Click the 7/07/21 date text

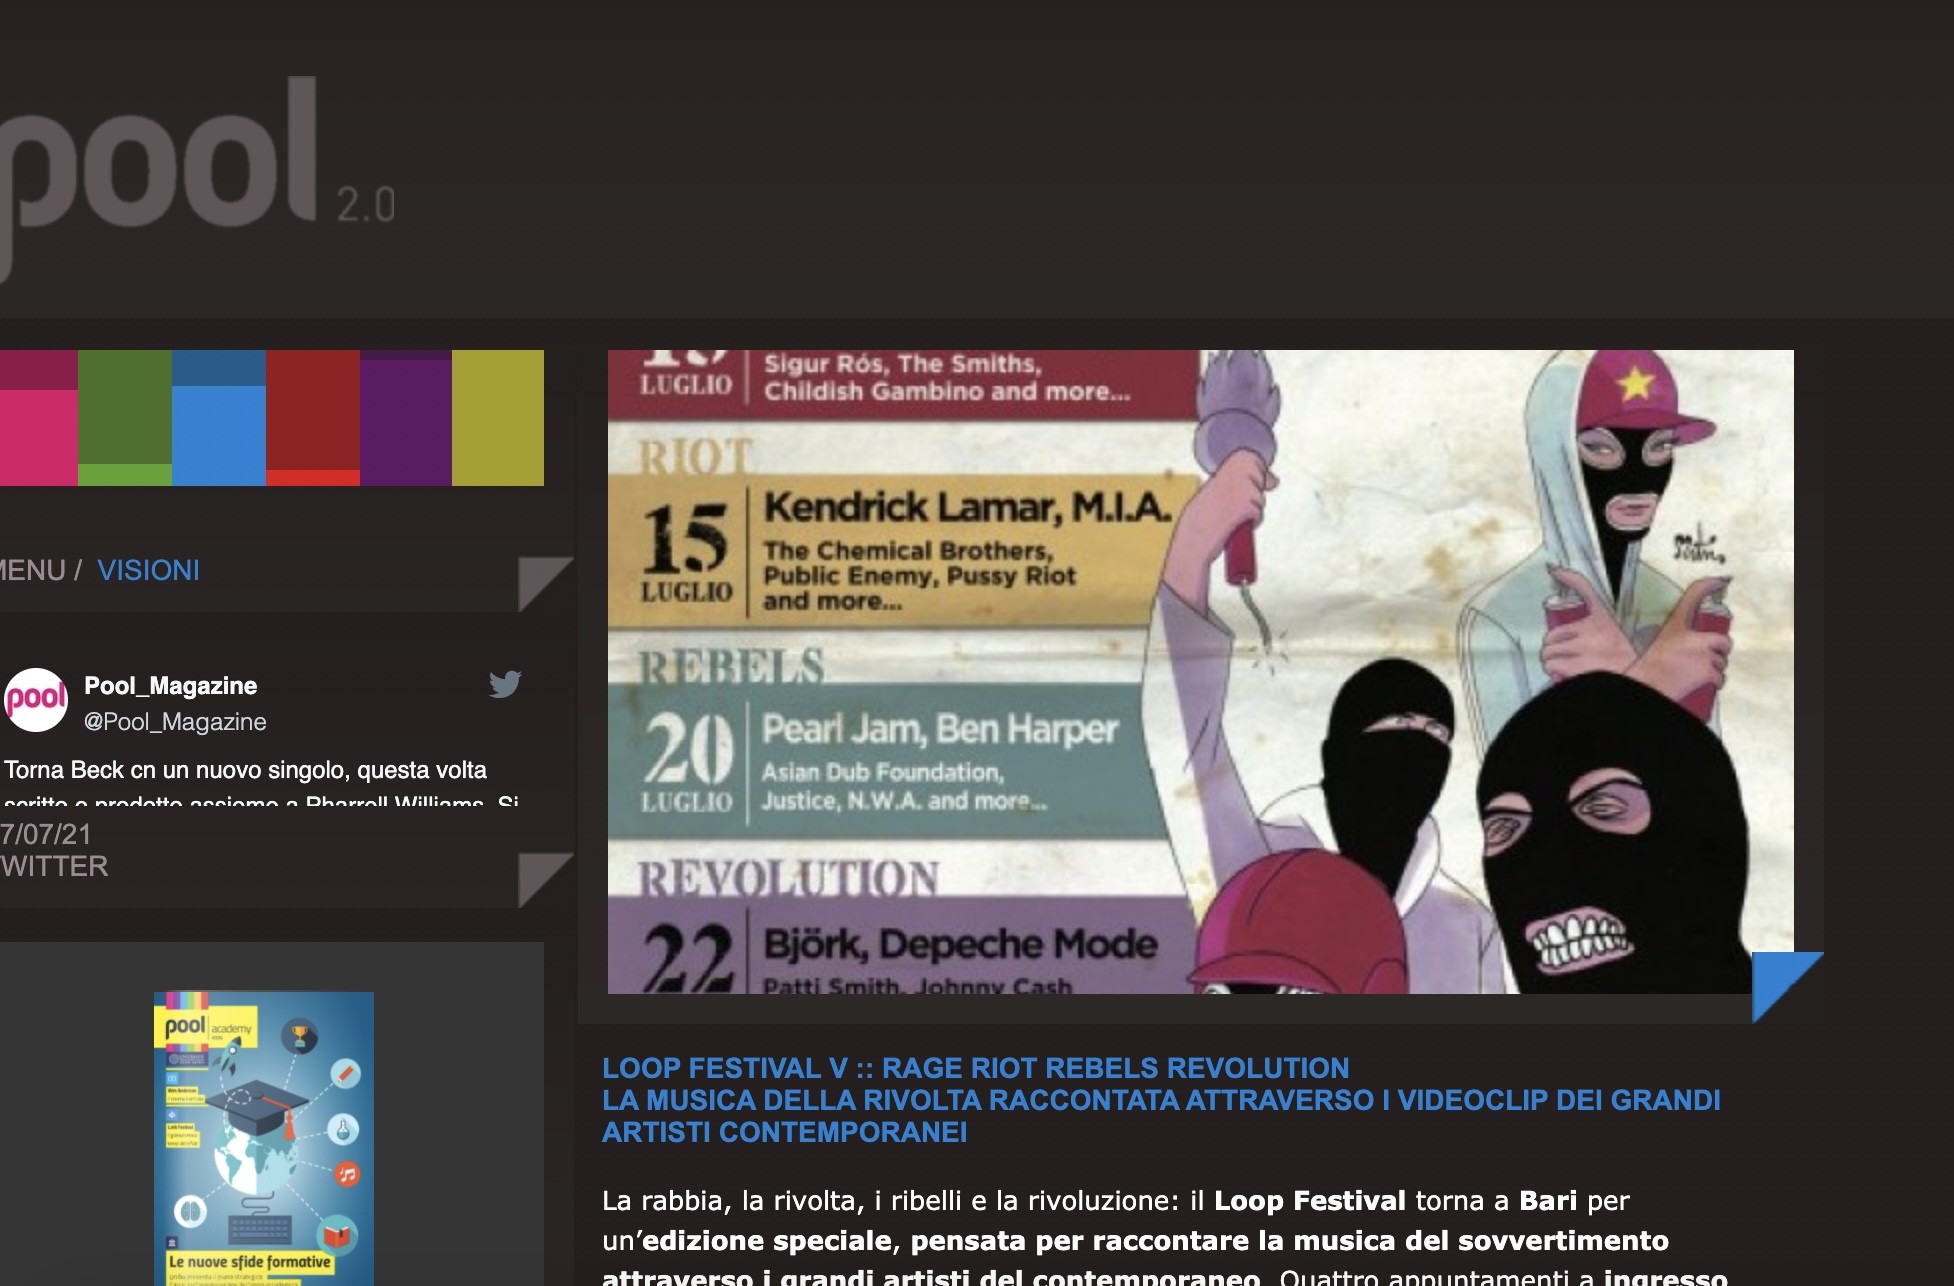(x=46, y=834)
